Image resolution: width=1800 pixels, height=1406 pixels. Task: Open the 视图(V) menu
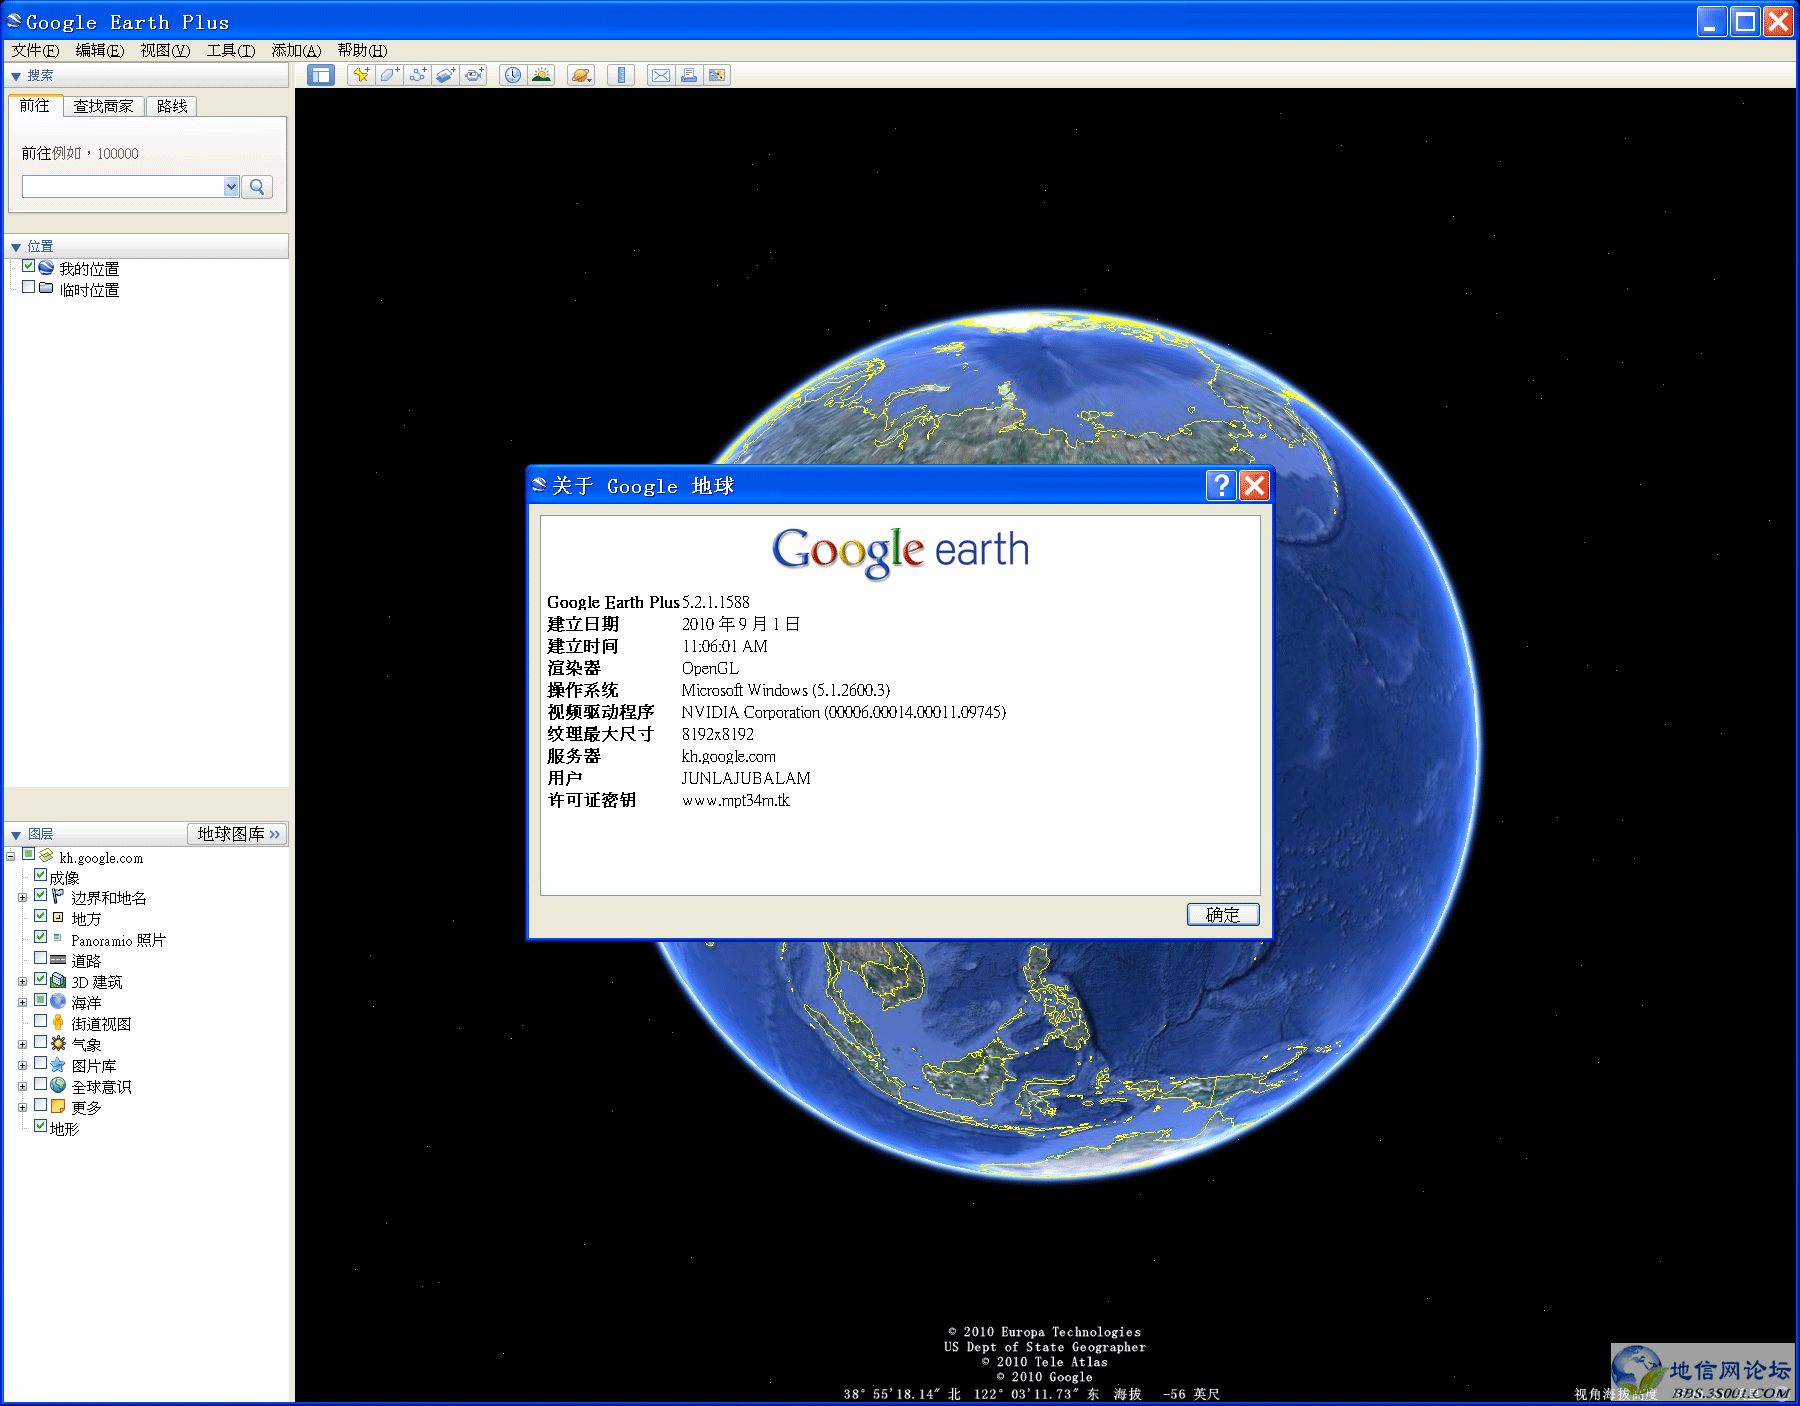[x=165, y=50]
